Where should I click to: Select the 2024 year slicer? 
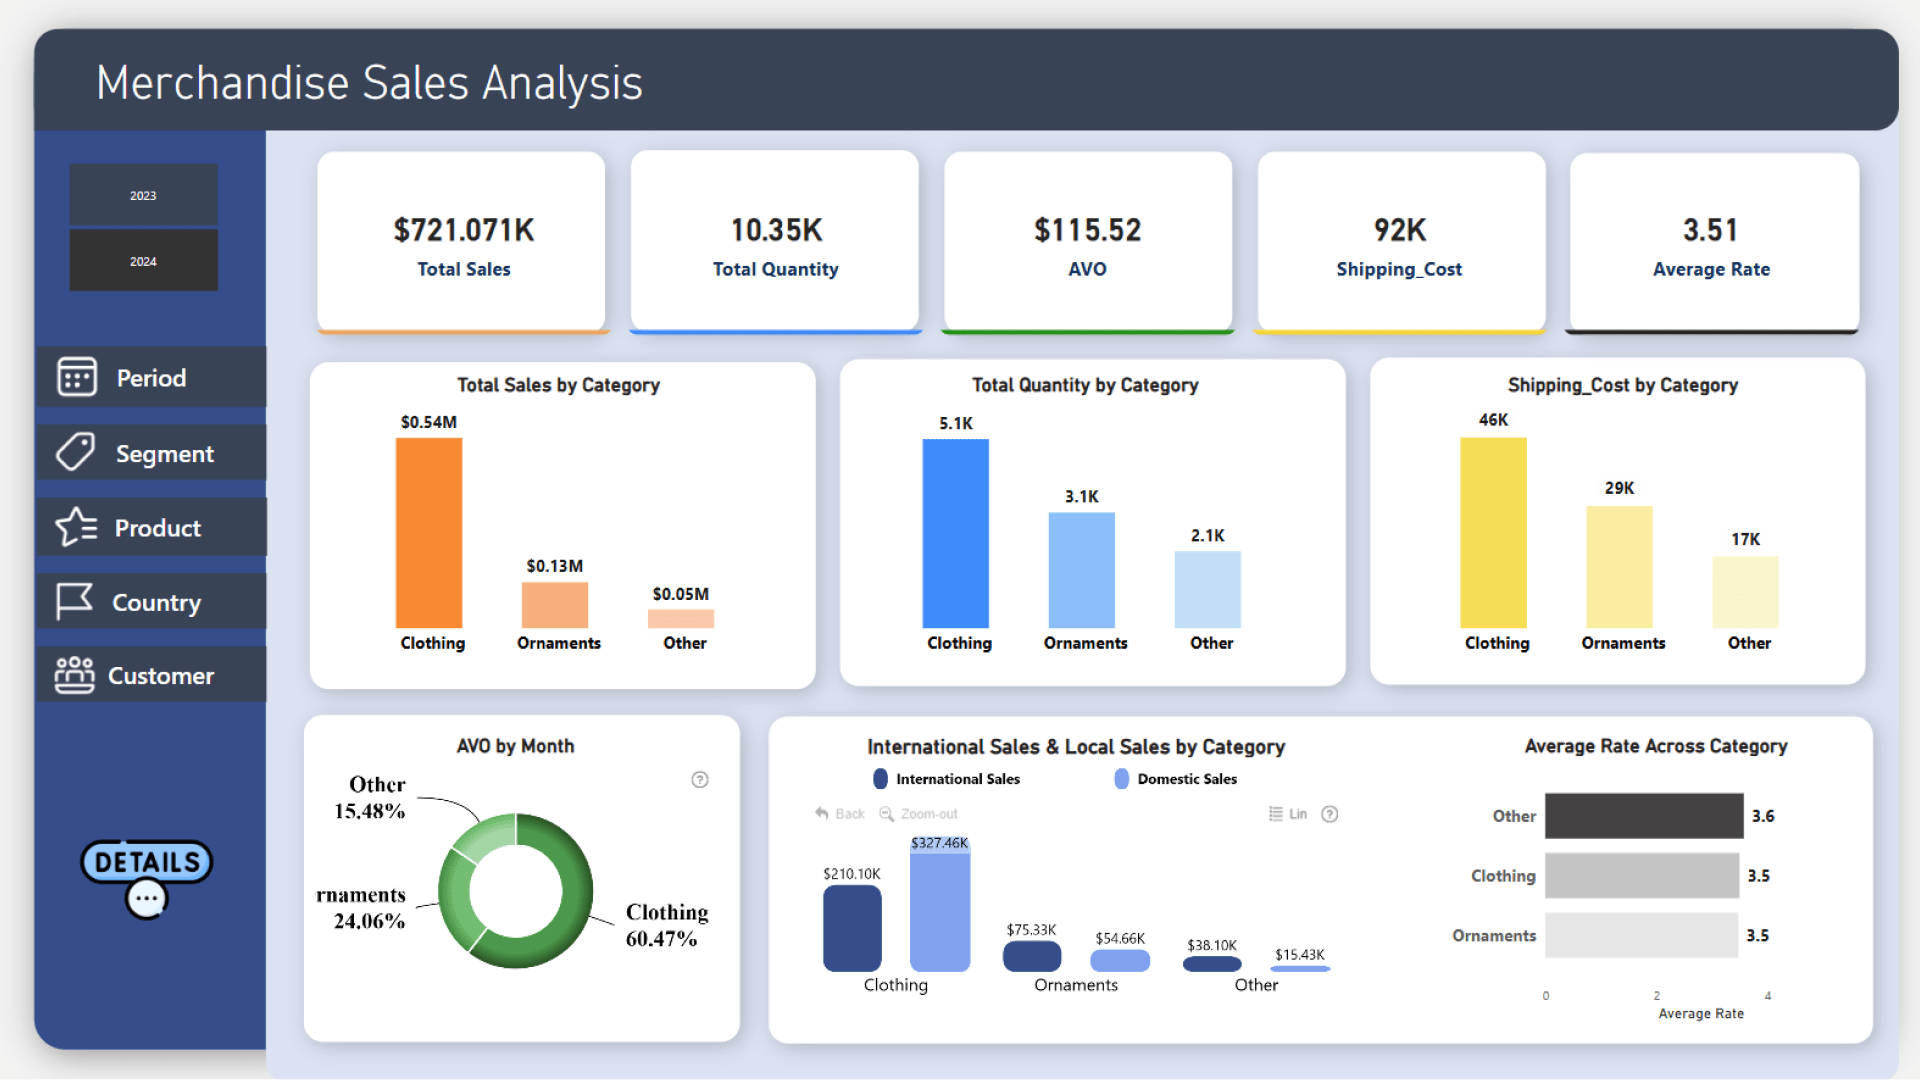(143, 261)
